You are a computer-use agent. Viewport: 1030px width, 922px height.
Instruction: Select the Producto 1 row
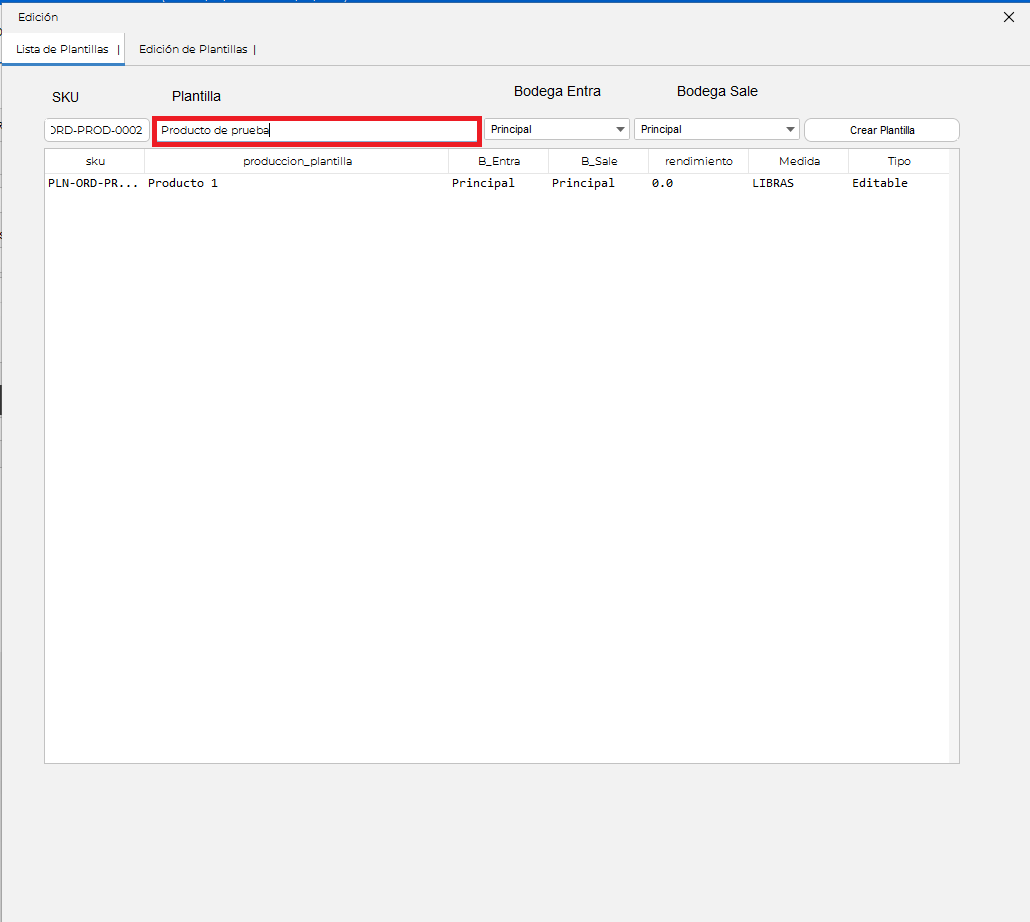pos(497,183)
